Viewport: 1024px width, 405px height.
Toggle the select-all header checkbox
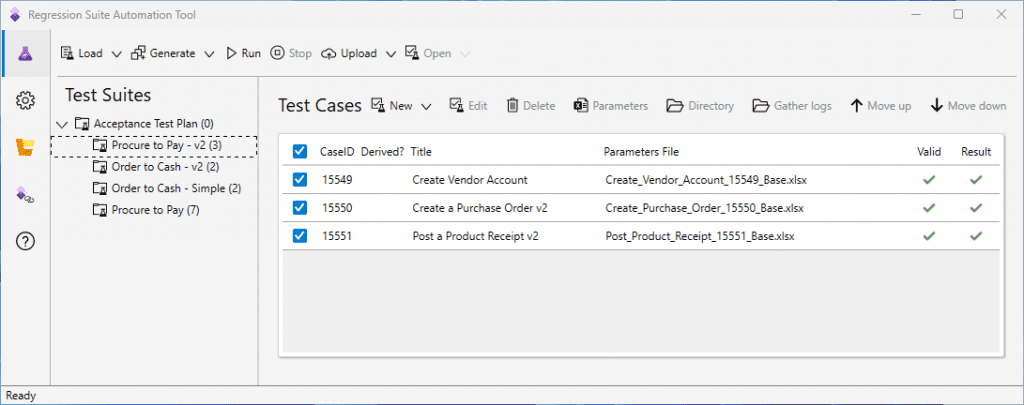pos(300,152)
